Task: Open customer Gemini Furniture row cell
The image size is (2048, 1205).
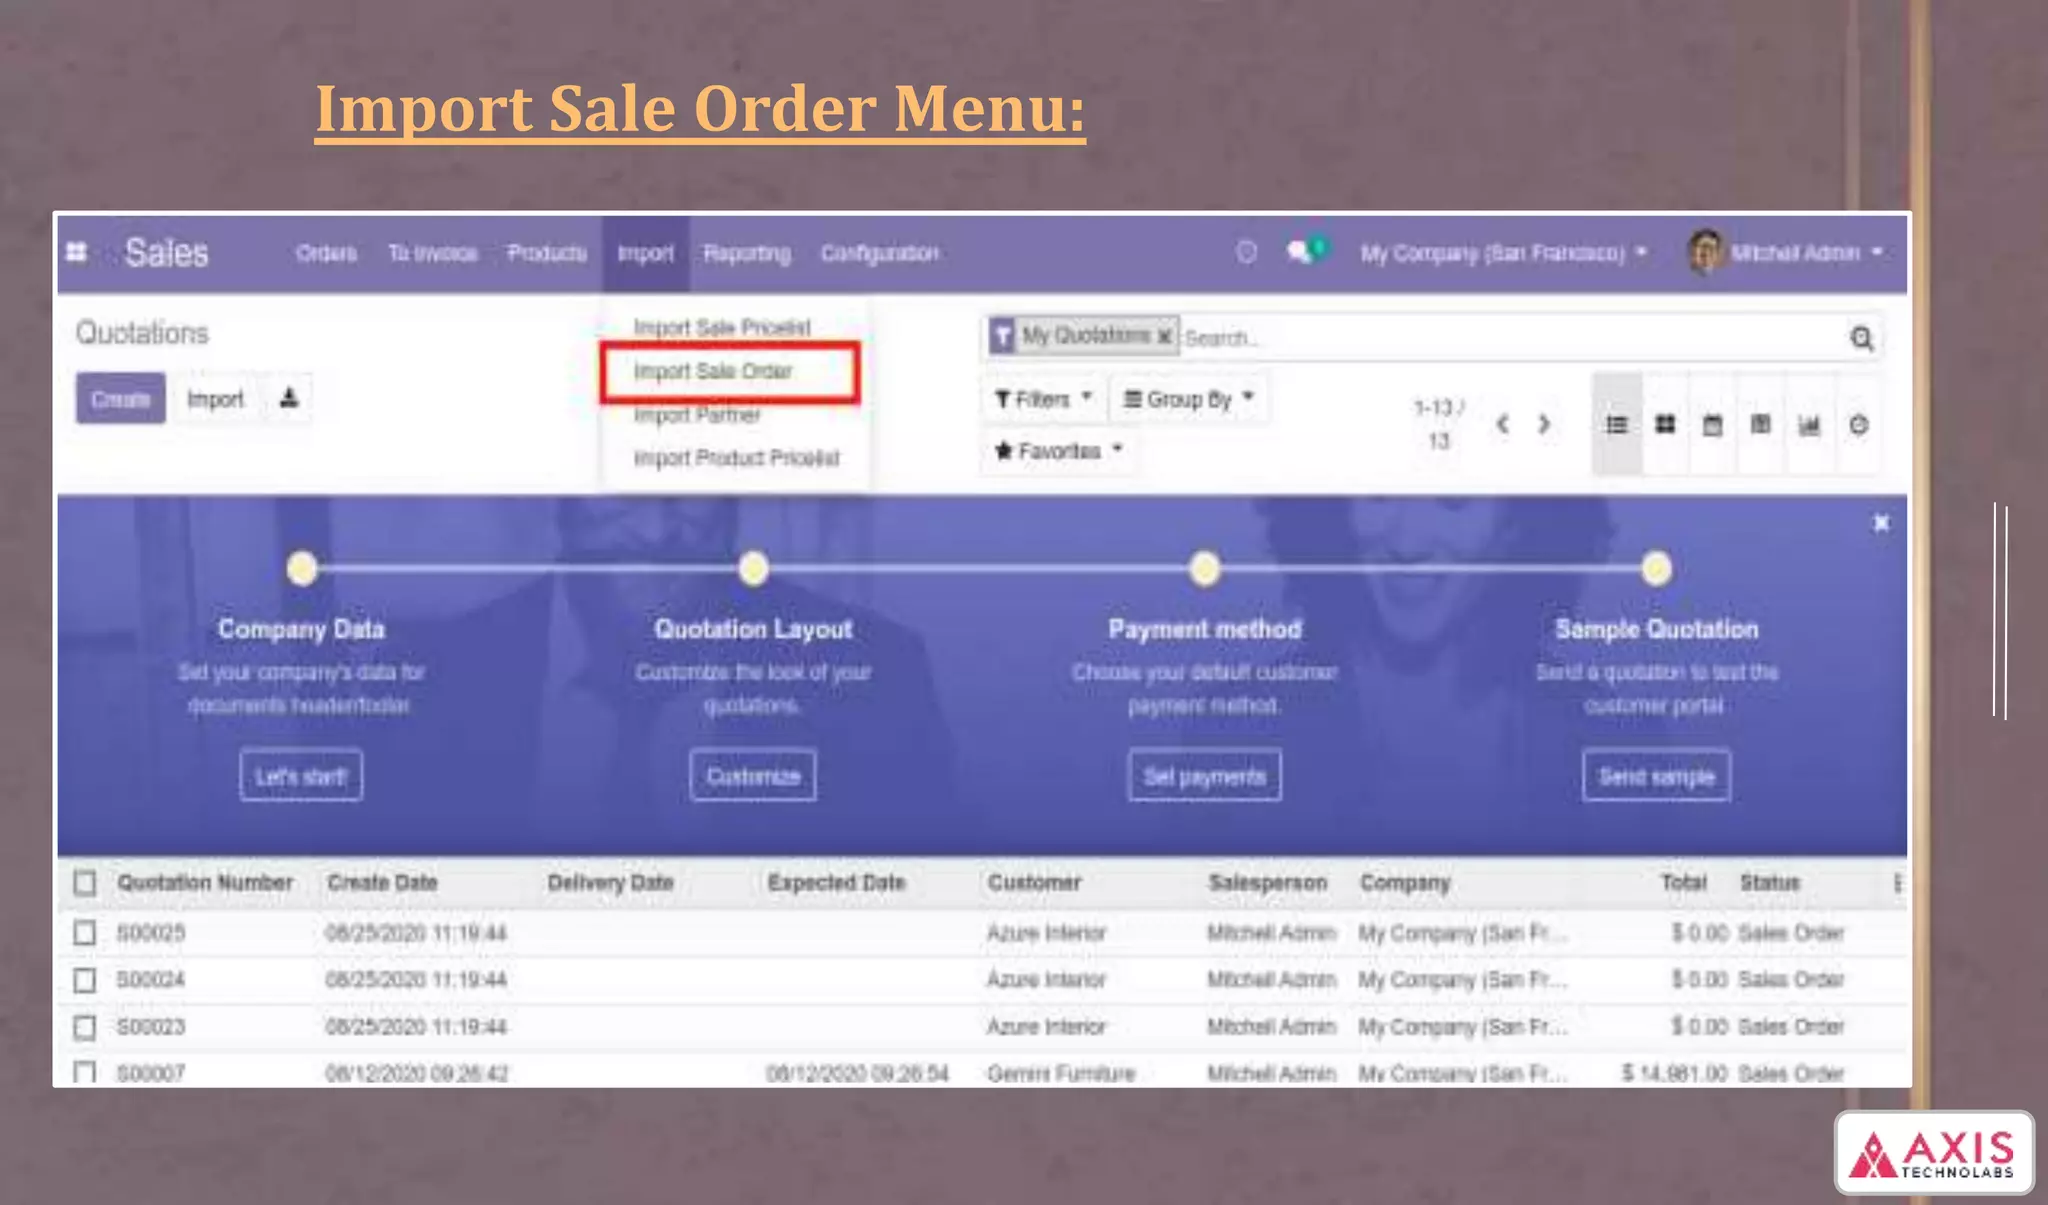Action: [x=1061, y=1073]
